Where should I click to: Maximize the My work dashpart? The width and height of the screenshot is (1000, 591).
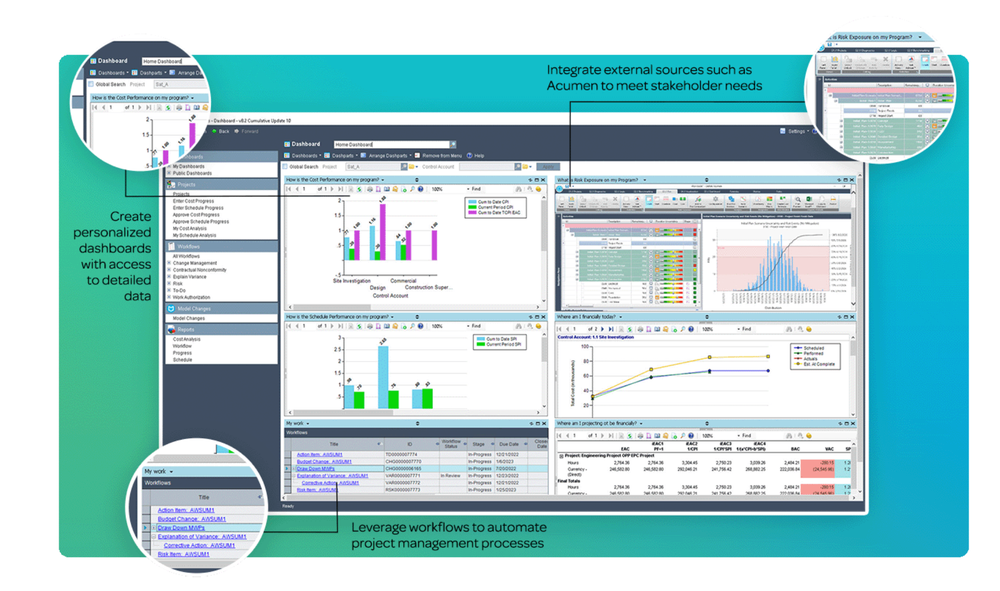536,423
